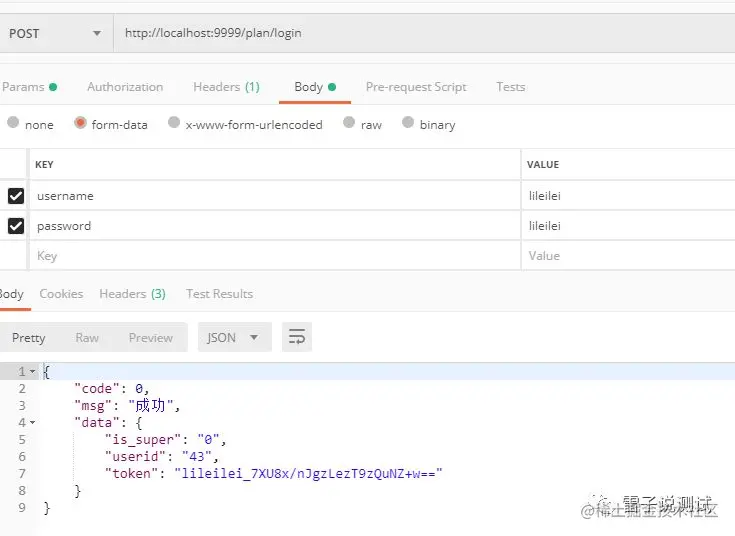This screenshot has width=735, height=536.
Task: Open the Test Results tab
Action: coord(219,294)
